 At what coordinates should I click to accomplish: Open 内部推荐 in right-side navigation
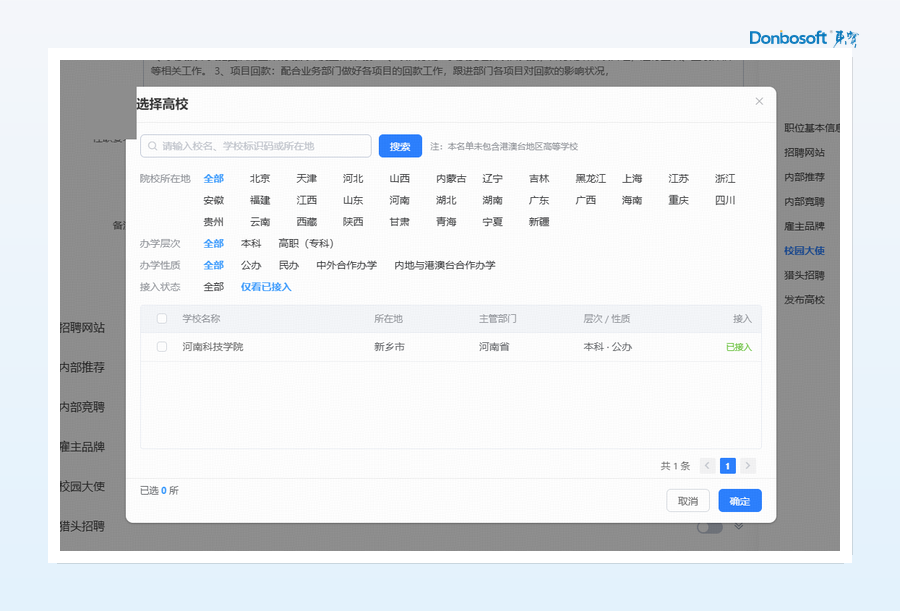point(804,177)
